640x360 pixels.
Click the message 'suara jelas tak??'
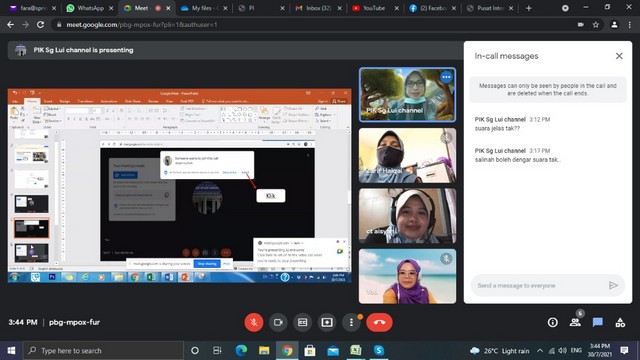(x=497, y=129)
